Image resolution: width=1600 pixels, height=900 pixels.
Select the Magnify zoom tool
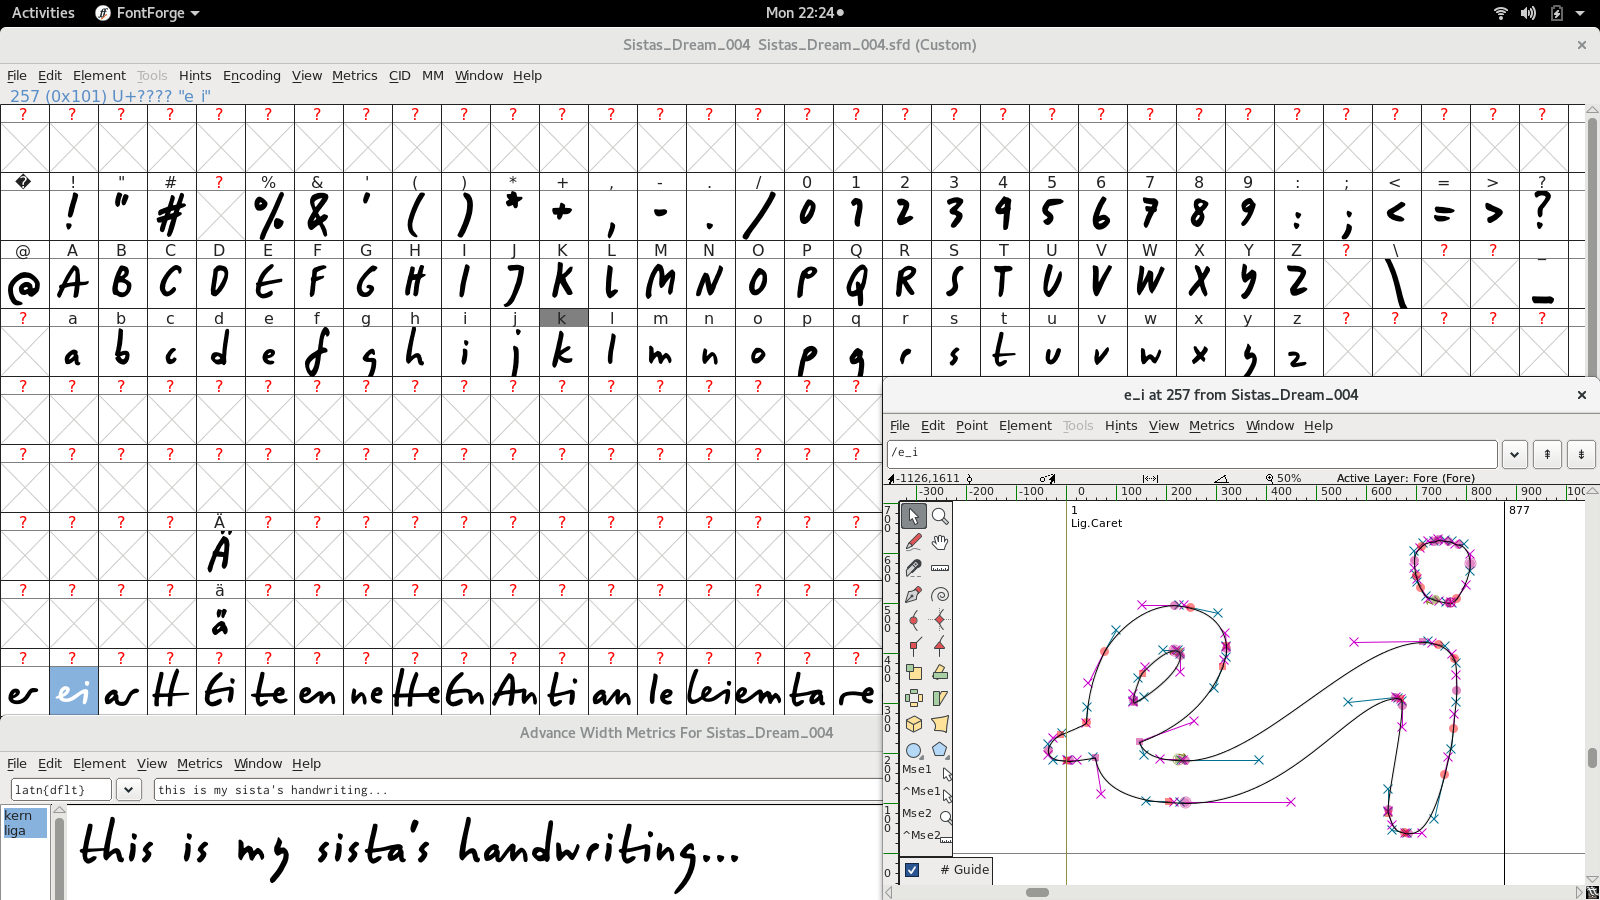(x=940, y=516)
